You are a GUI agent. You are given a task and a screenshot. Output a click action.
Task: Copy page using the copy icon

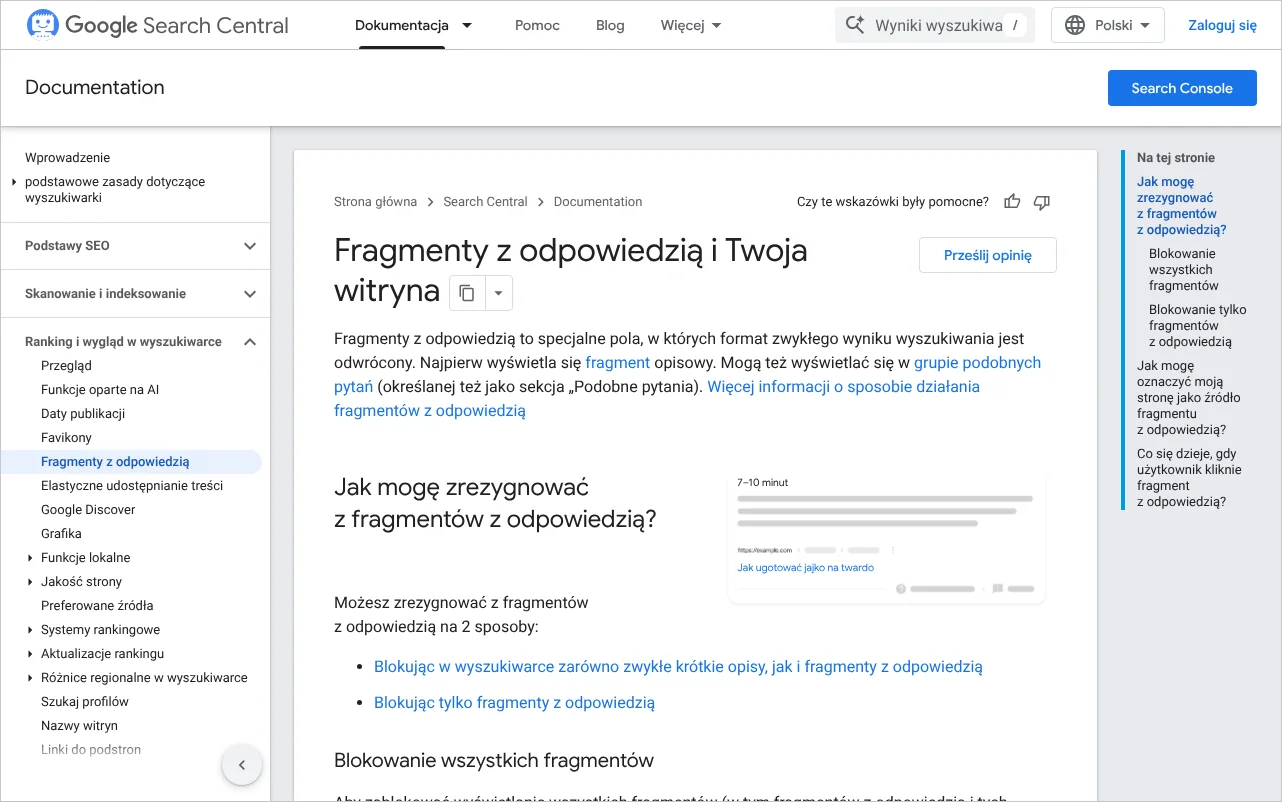(467, 293)
